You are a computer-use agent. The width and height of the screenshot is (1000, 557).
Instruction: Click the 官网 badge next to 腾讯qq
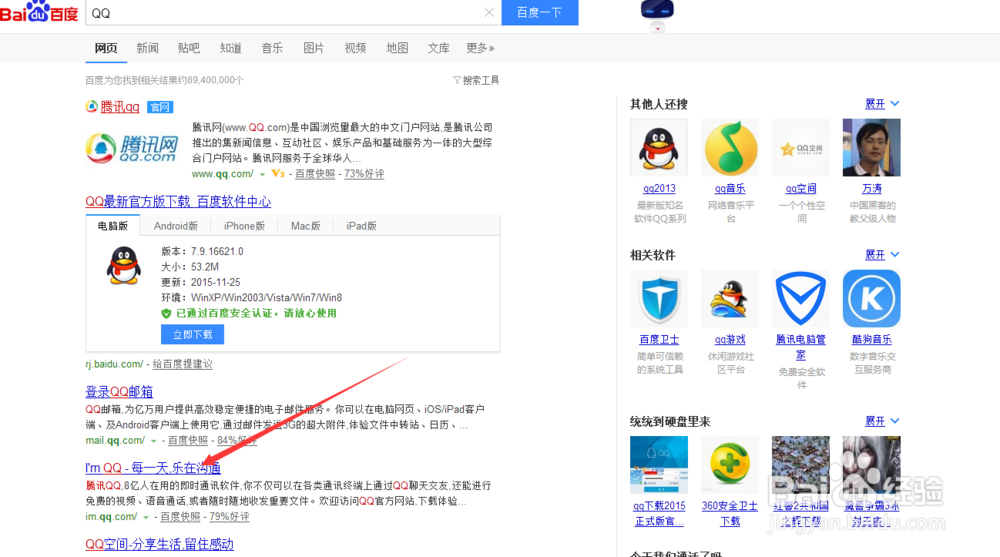160,107
